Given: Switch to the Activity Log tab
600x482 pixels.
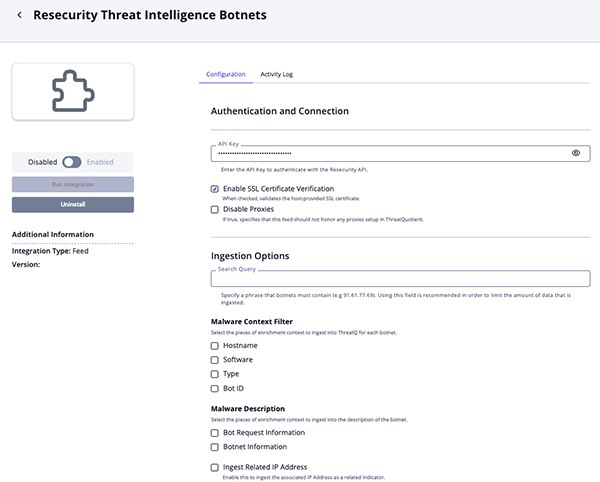Looking at the screenshot, I should [276, 74].
